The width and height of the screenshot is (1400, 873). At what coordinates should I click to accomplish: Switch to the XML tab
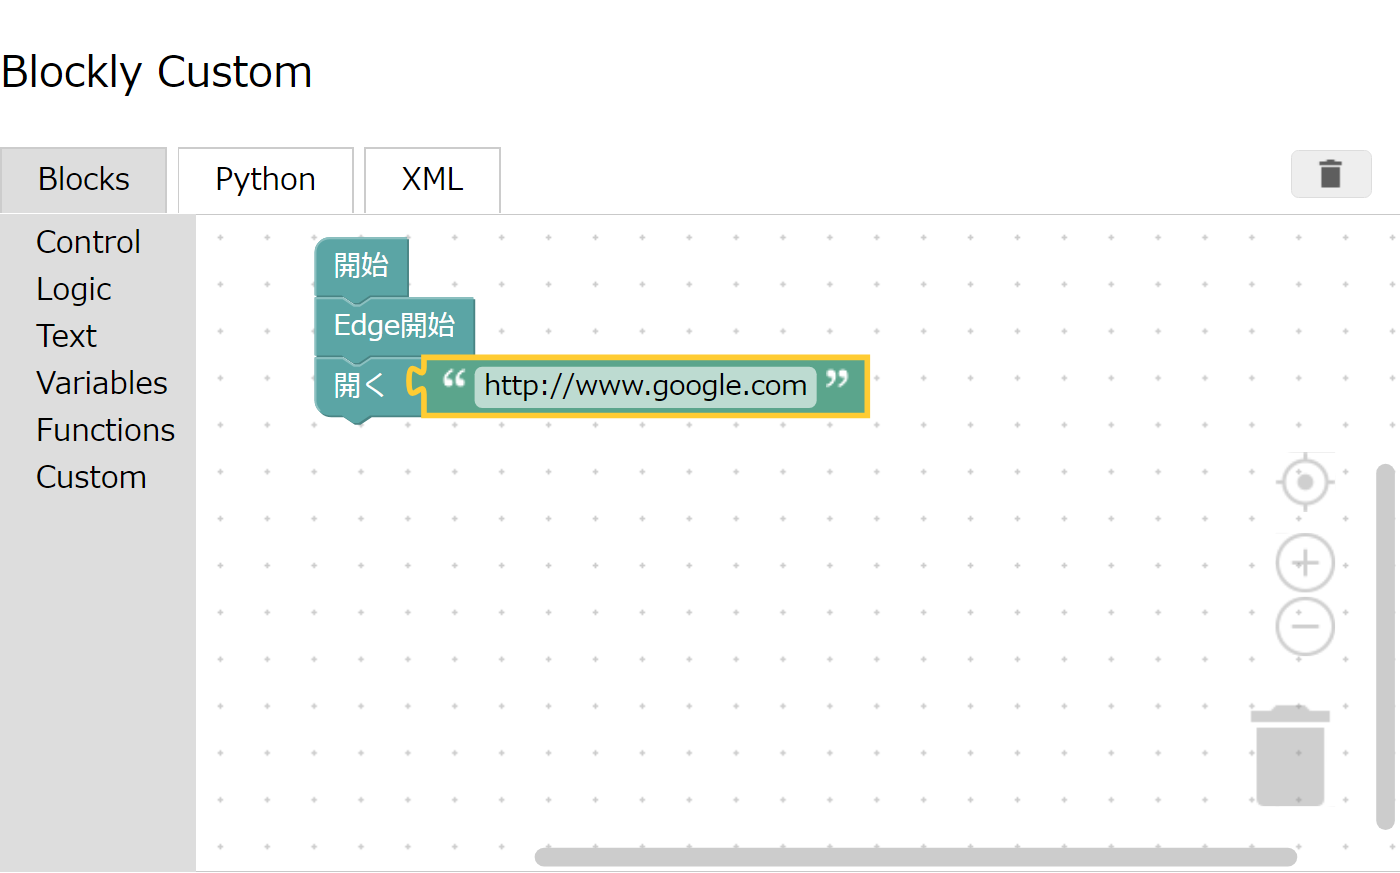431,180
